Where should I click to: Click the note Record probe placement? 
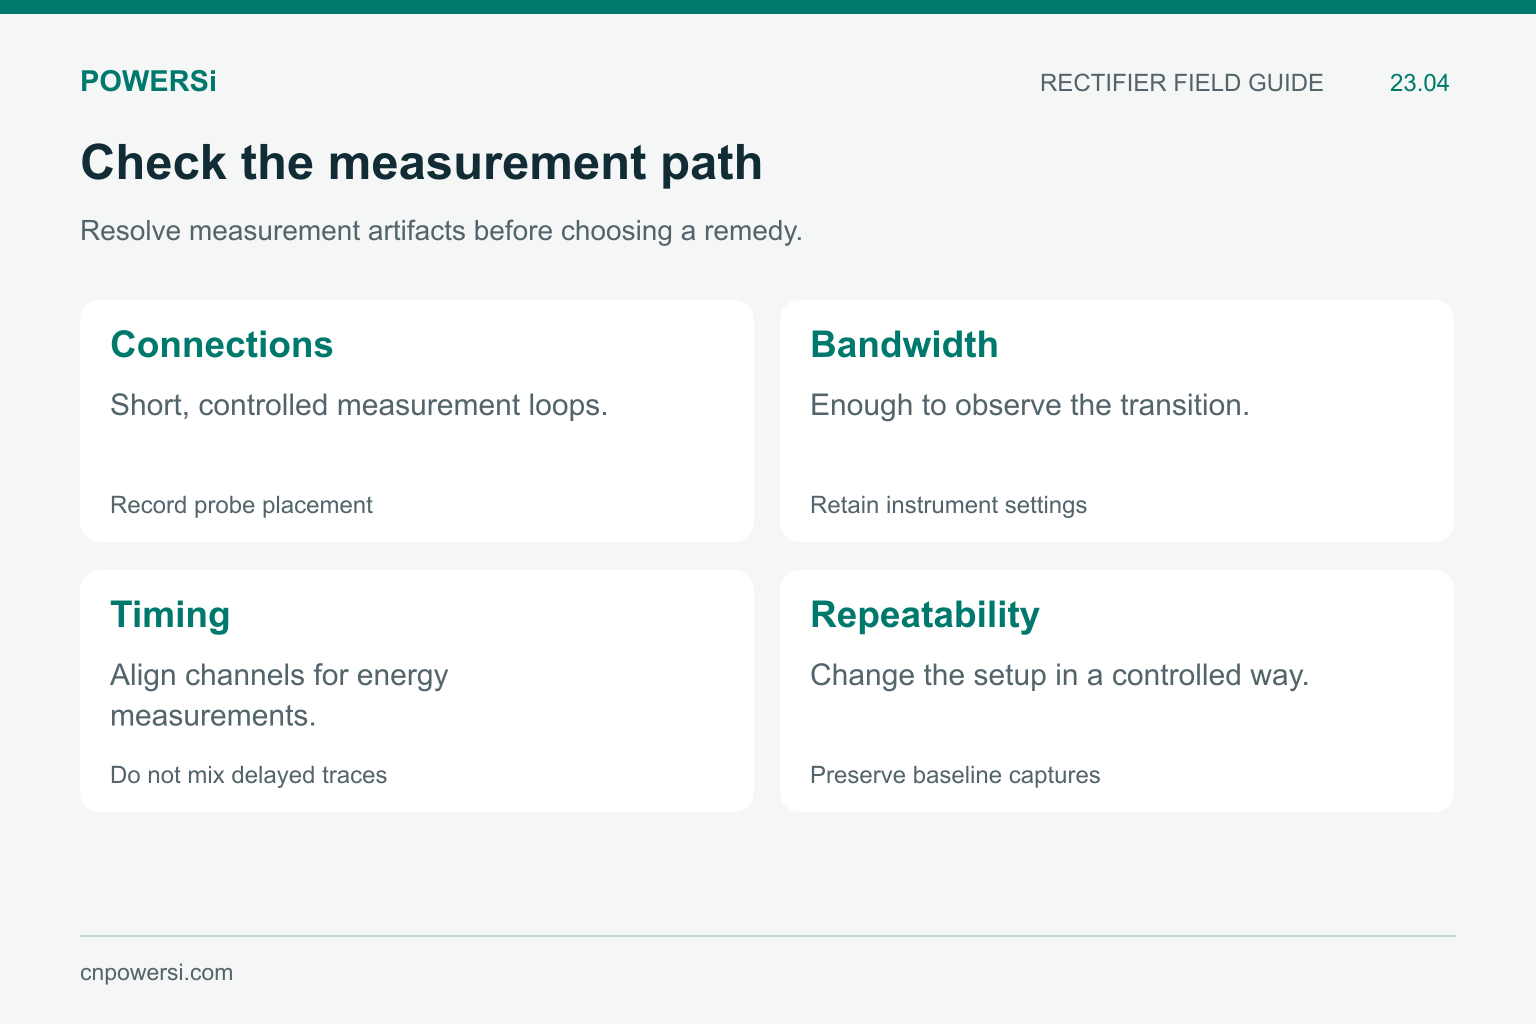241,505
